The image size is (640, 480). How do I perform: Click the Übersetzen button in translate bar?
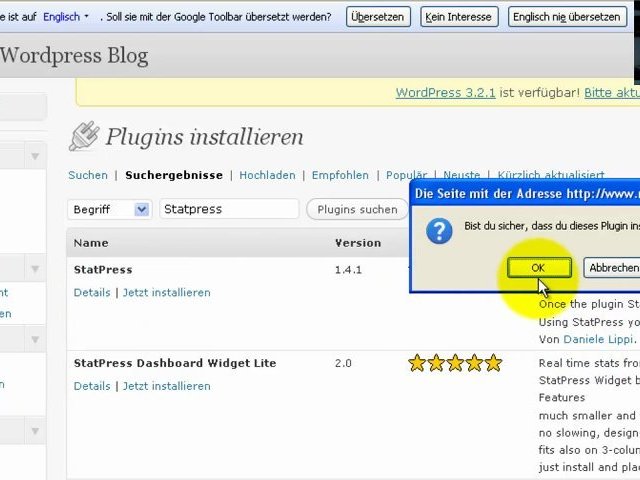[x=378, y=17]
